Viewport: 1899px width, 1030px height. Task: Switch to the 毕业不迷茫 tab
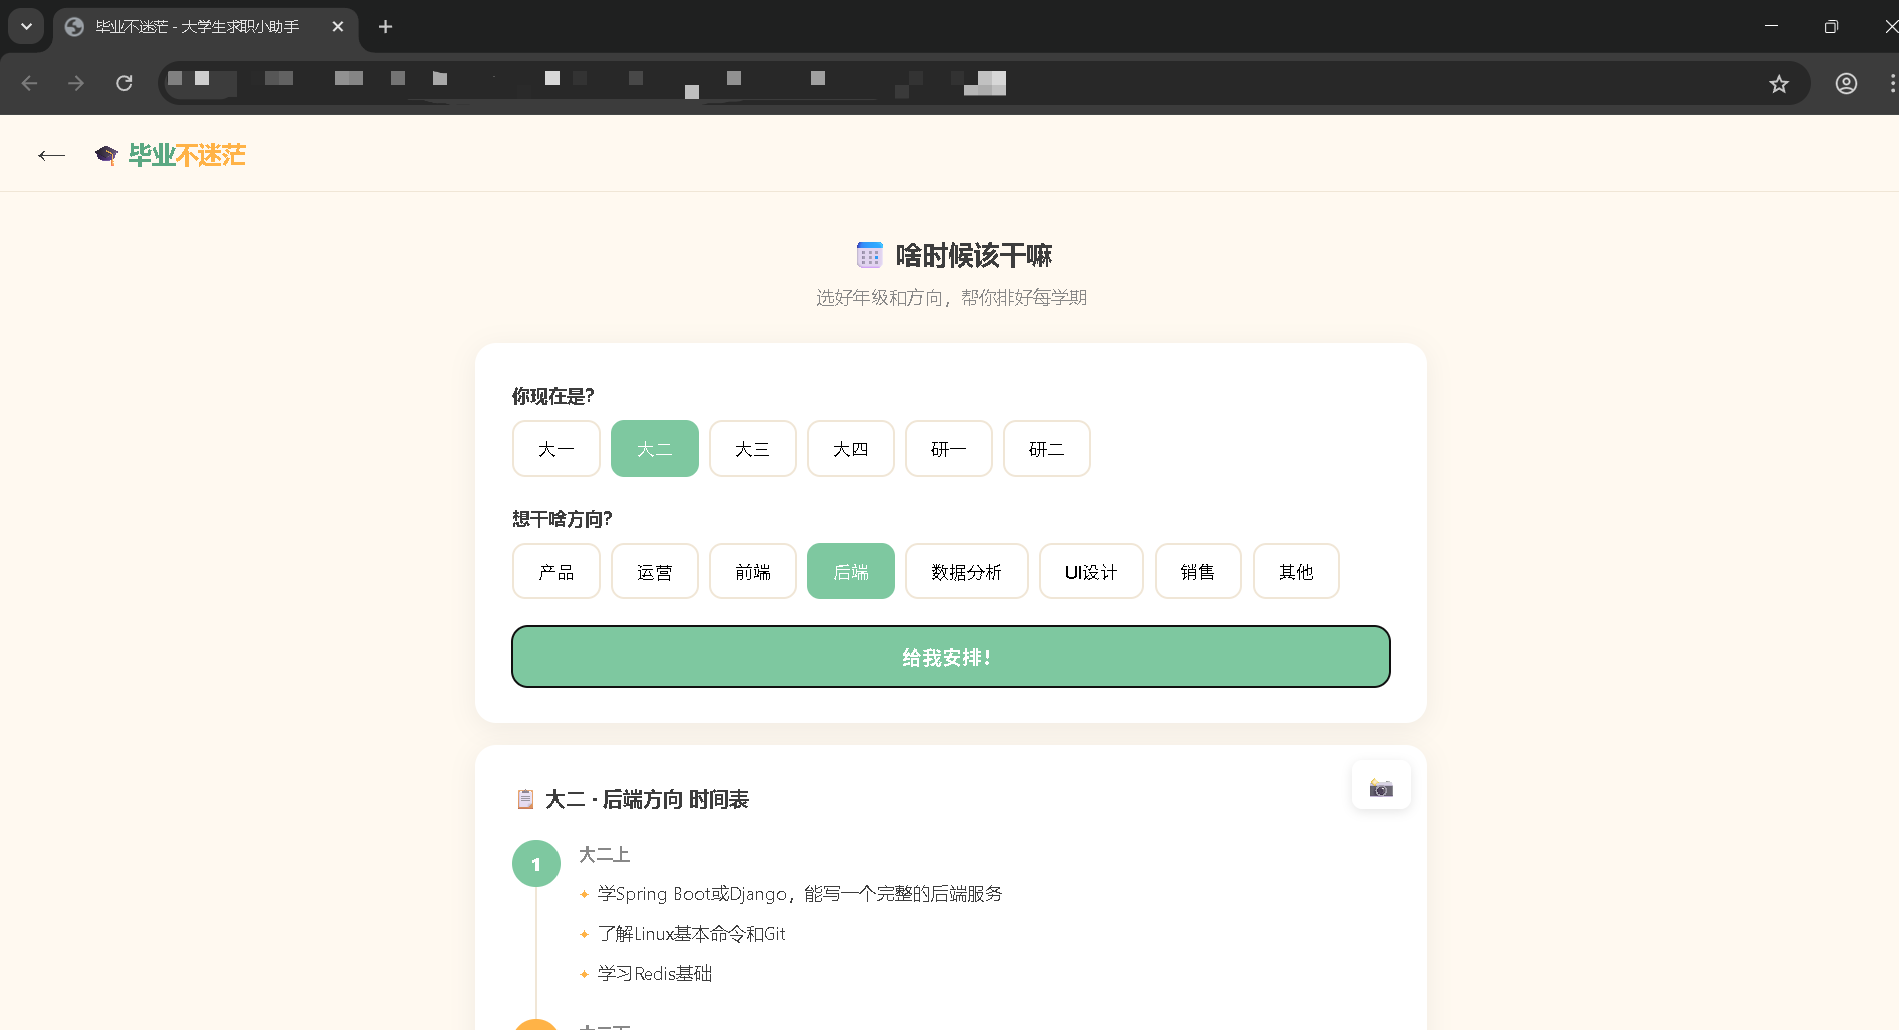[x=197, y=27]
